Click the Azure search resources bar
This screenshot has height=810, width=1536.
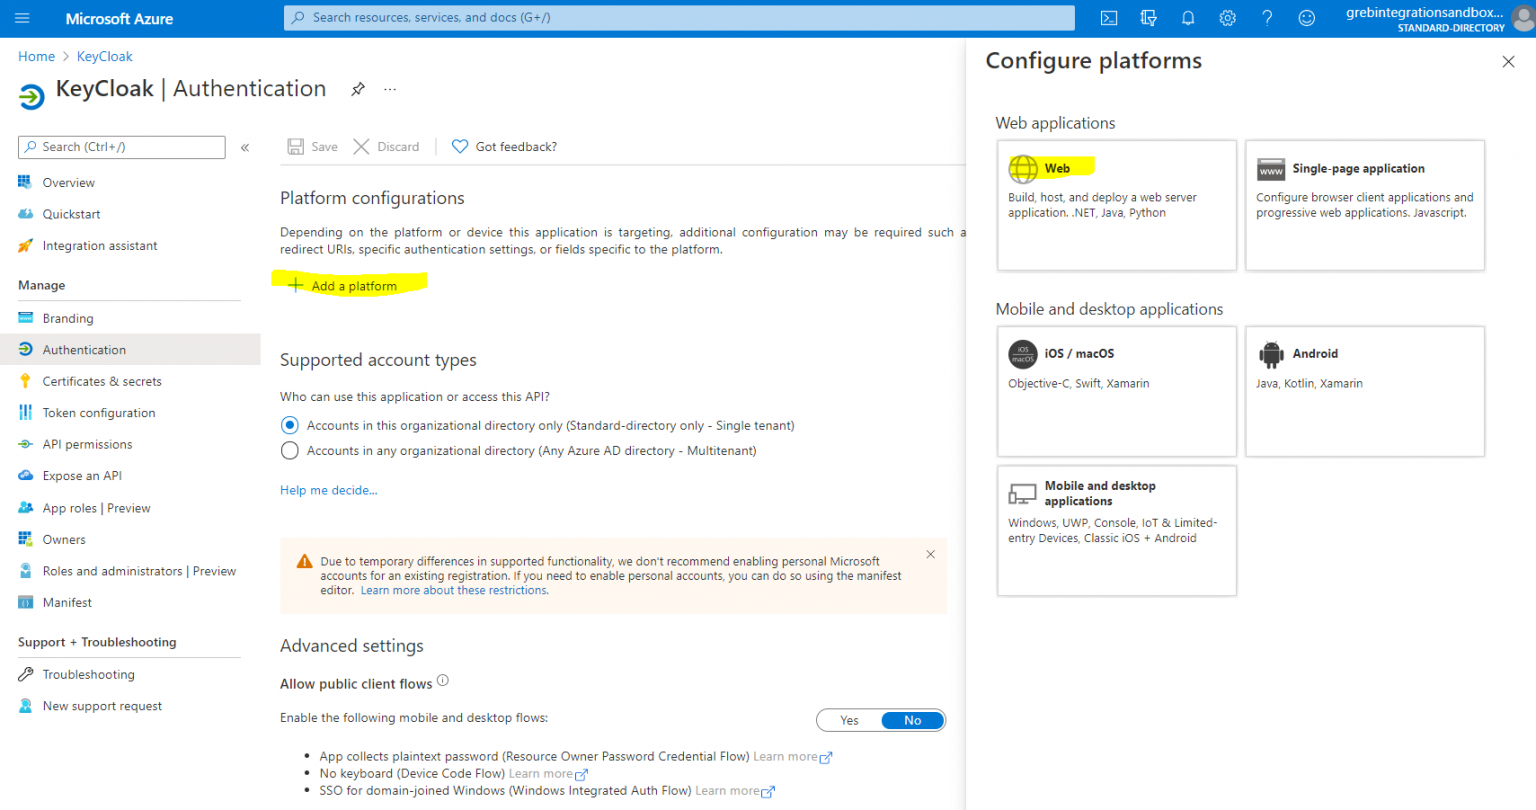point(683,17)
